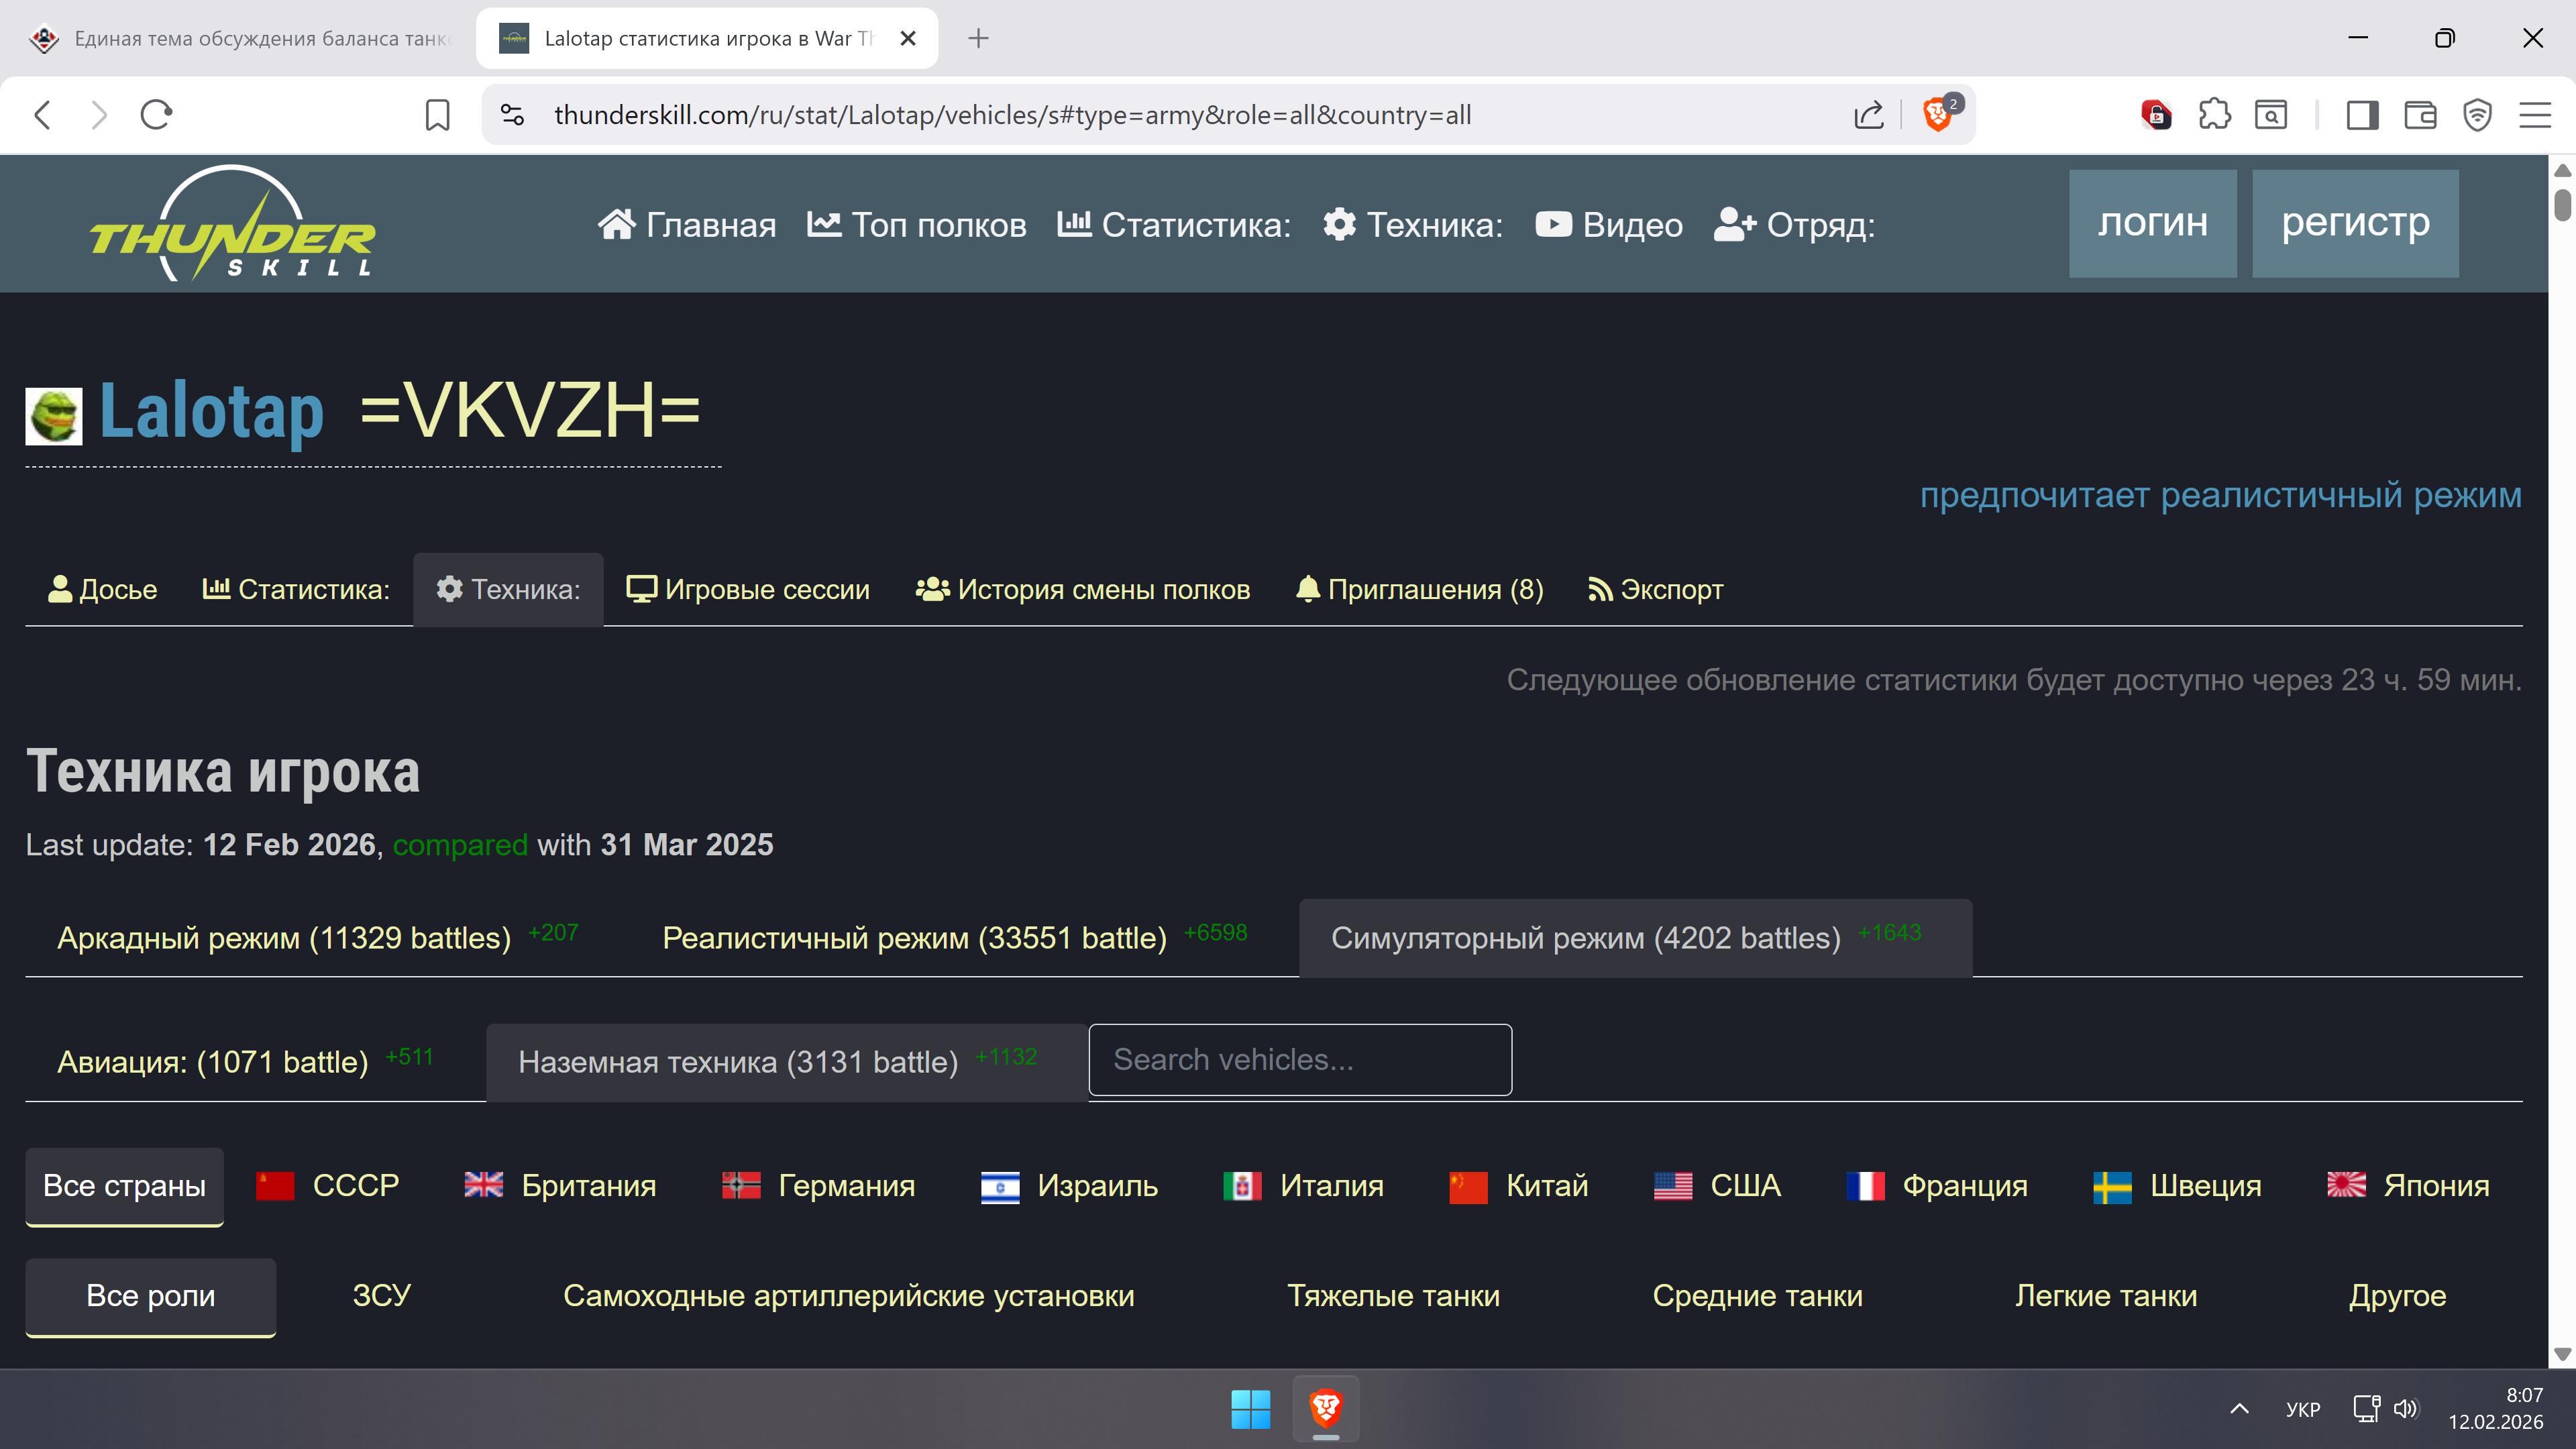Click the Brave Shields lion icon

[x=1937, y=115]
